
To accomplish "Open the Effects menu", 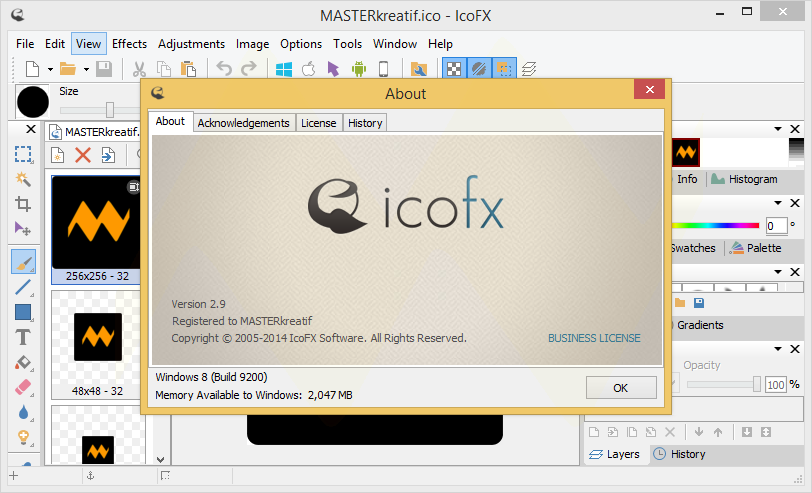I will tap(129, 44).
